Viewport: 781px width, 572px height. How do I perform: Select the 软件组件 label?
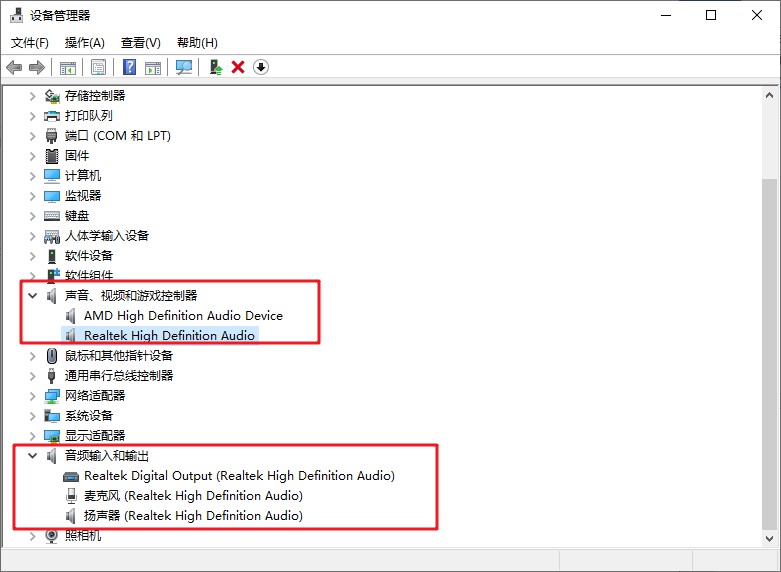point(89,276)
